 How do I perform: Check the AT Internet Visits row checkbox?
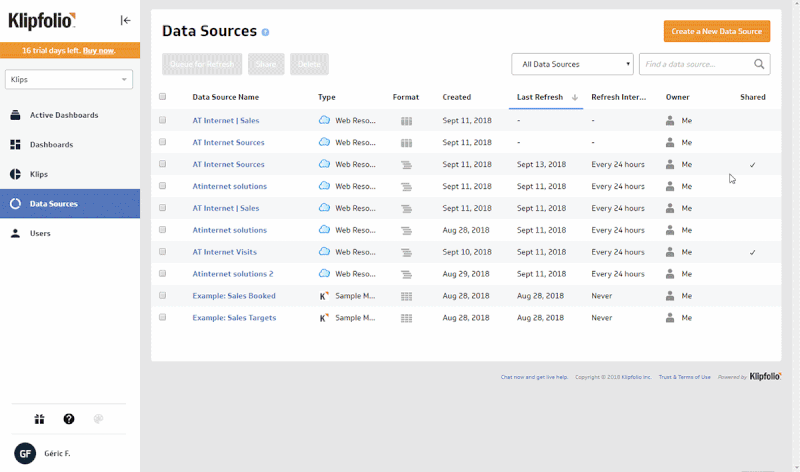point(162,252)
